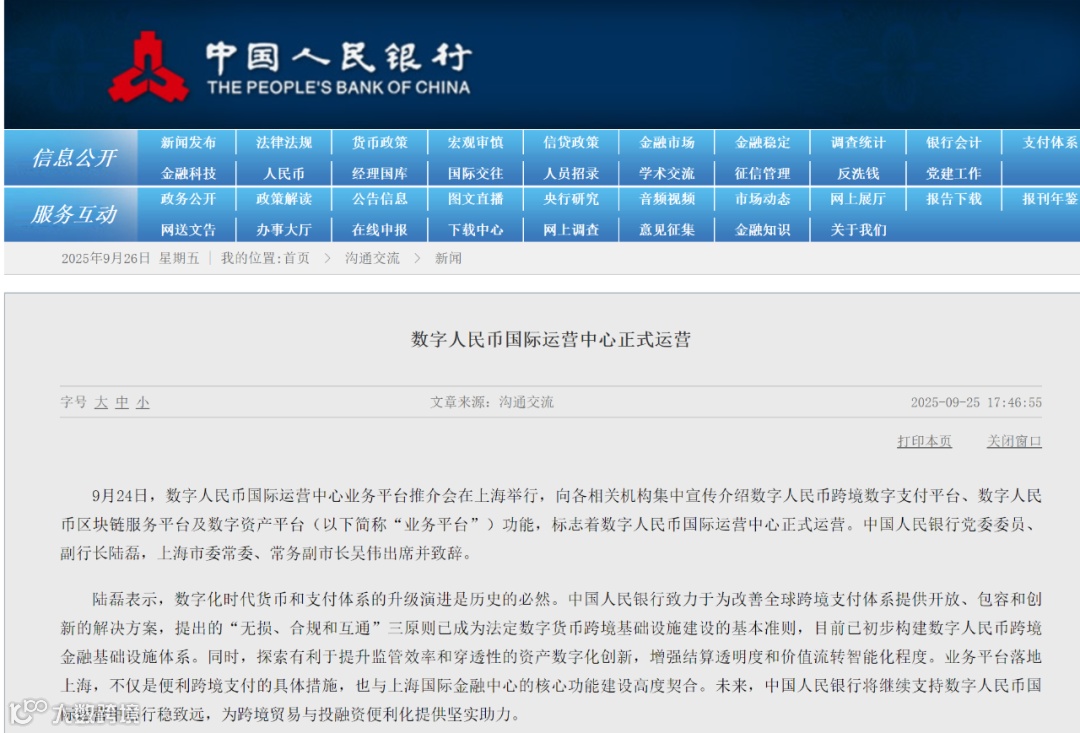Visit 在线申报 page
This screenshot has width=1080, height=733.
tap(380, 230)
